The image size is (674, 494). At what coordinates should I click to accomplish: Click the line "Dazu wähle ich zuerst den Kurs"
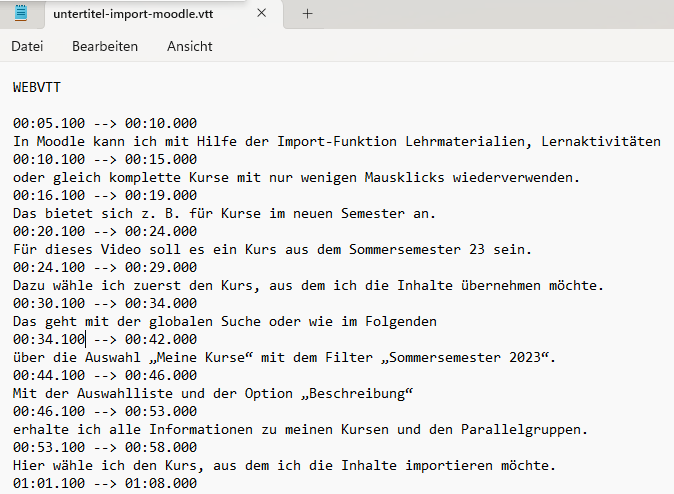(x=308, y=285)
